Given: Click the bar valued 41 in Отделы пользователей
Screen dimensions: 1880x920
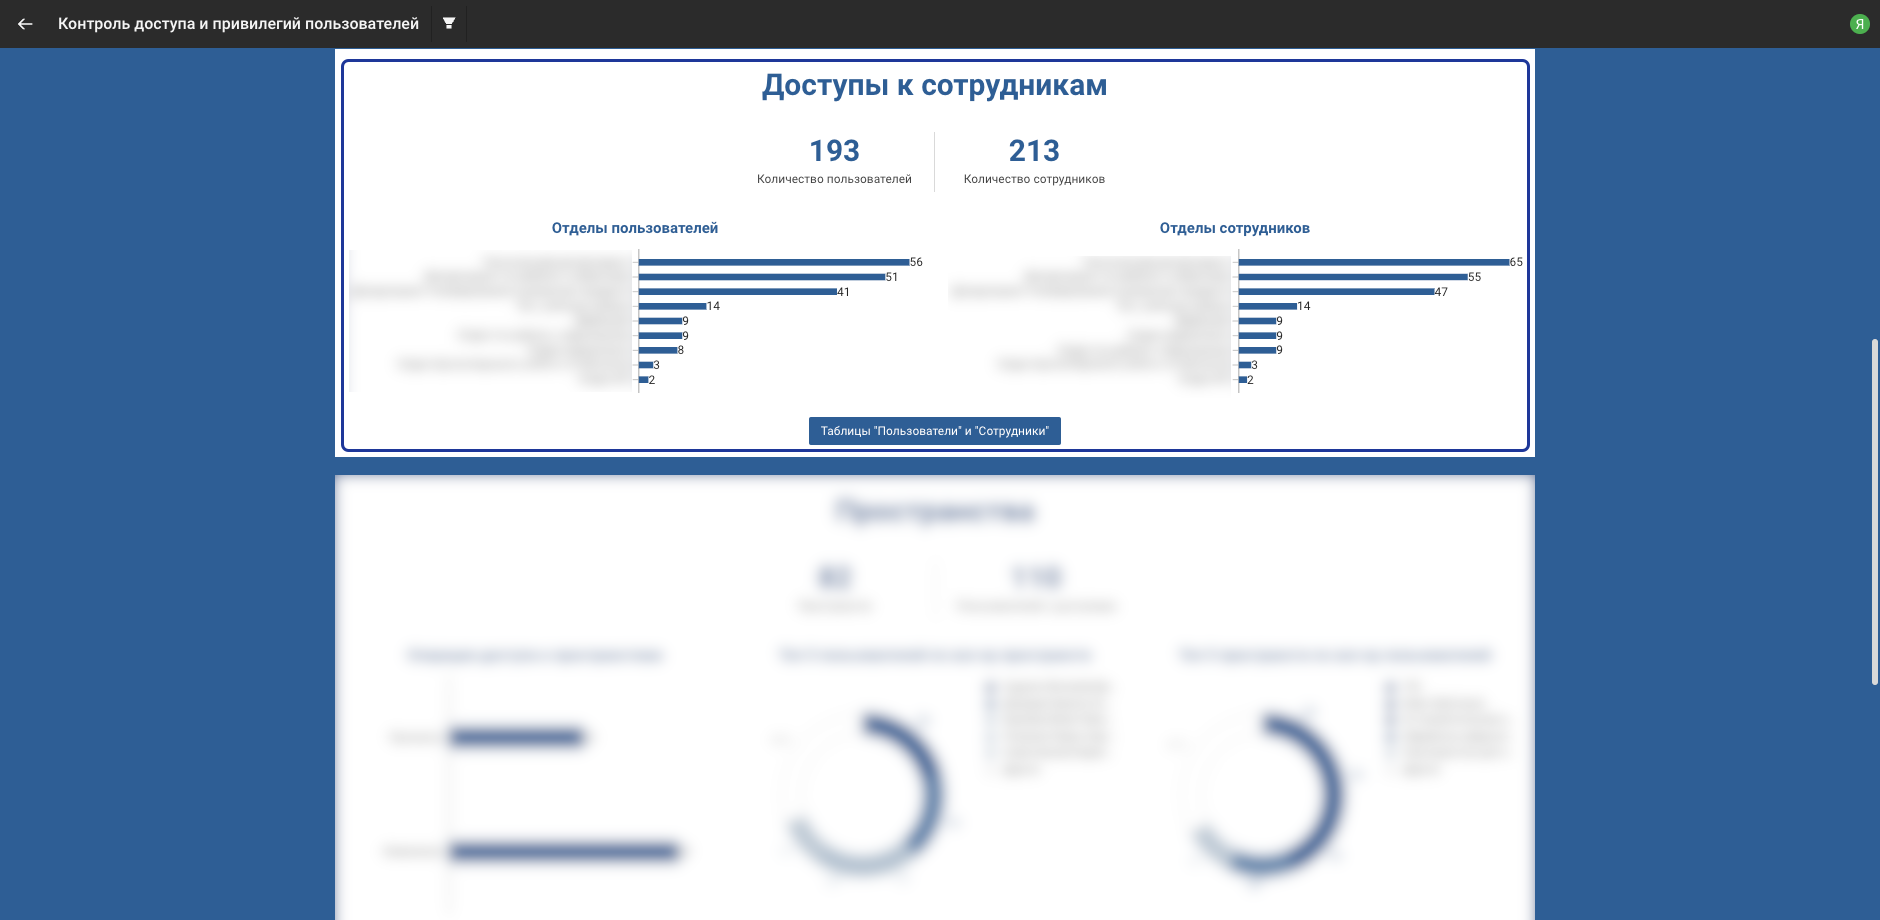Looking at the screenshot, I should [737, 292].
